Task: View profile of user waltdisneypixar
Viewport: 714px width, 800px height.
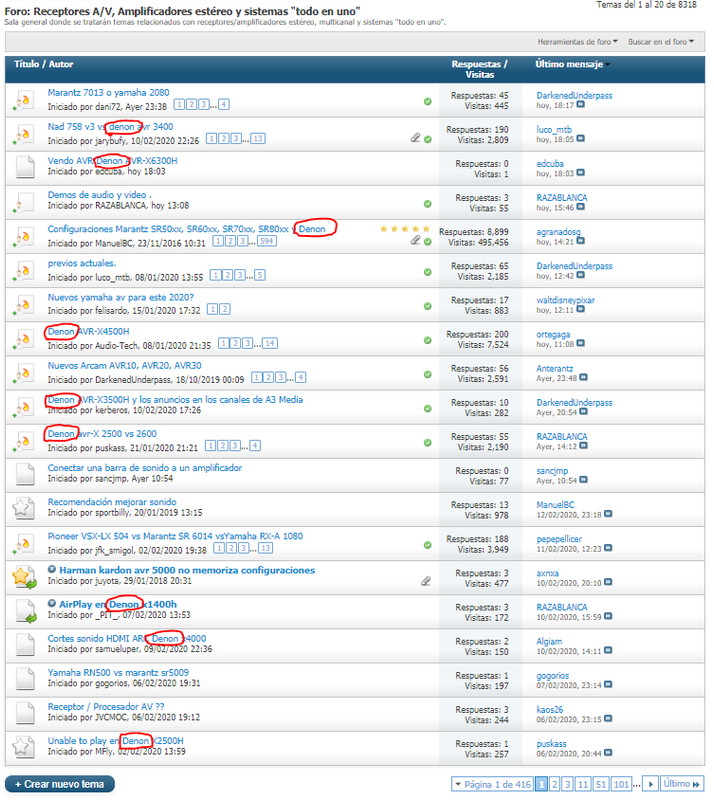Action: coord(565,301)
